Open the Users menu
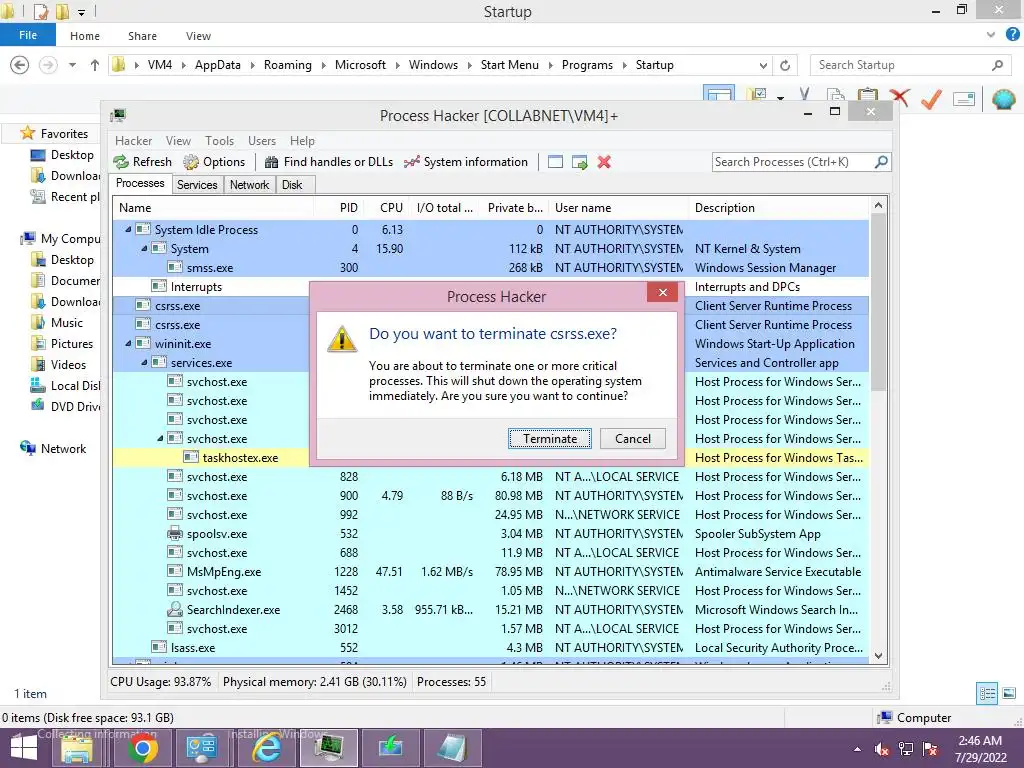This screenshot has height=768, width=1024. pos(261,140)
